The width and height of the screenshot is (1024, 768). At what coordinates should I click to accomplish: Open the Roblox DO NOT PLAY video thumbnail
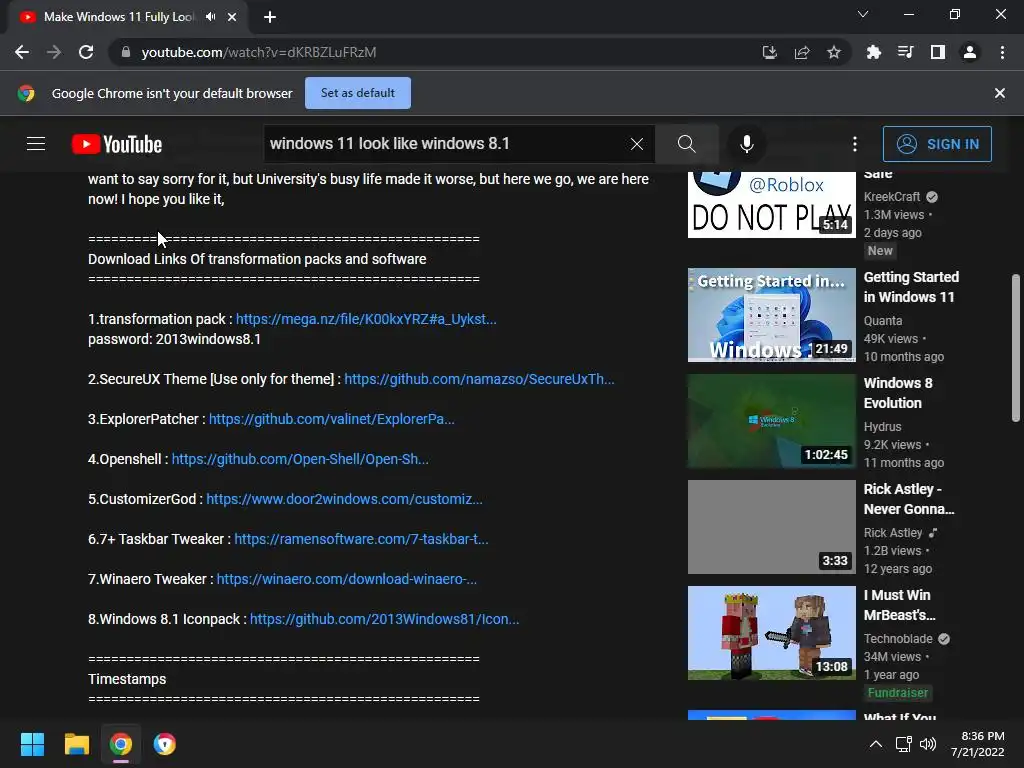tap(771, 204)
